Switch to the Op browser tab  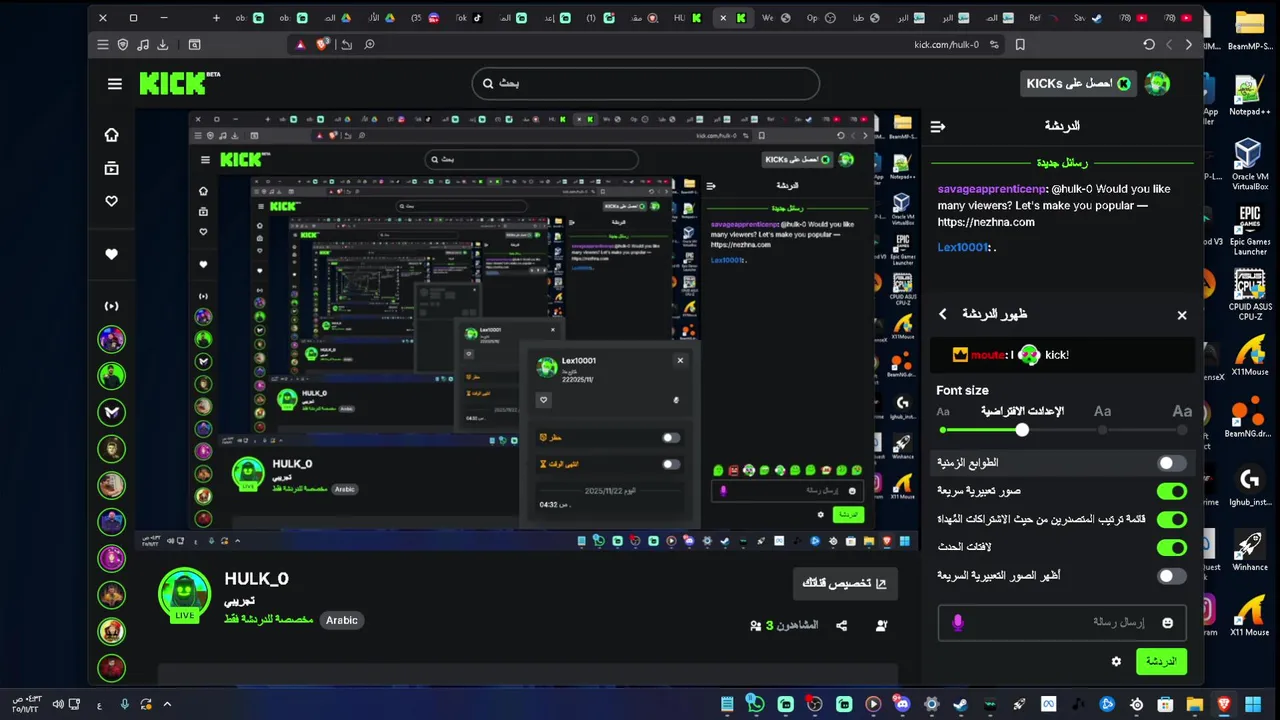[820, 18]
